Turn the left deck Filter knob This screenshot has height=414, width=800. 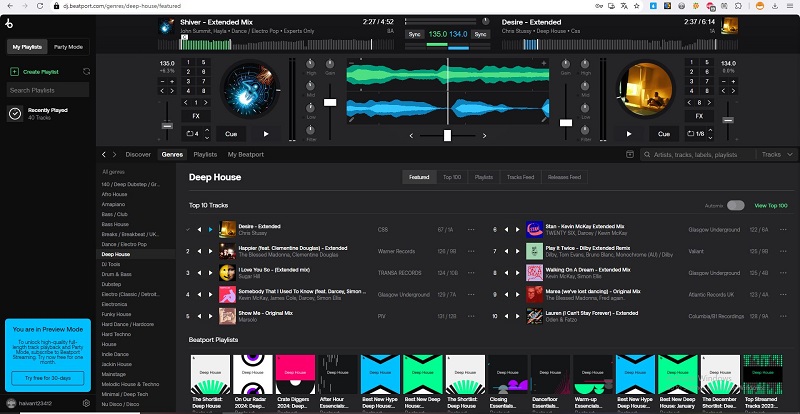pyautogui.click(x=310, y=130)
